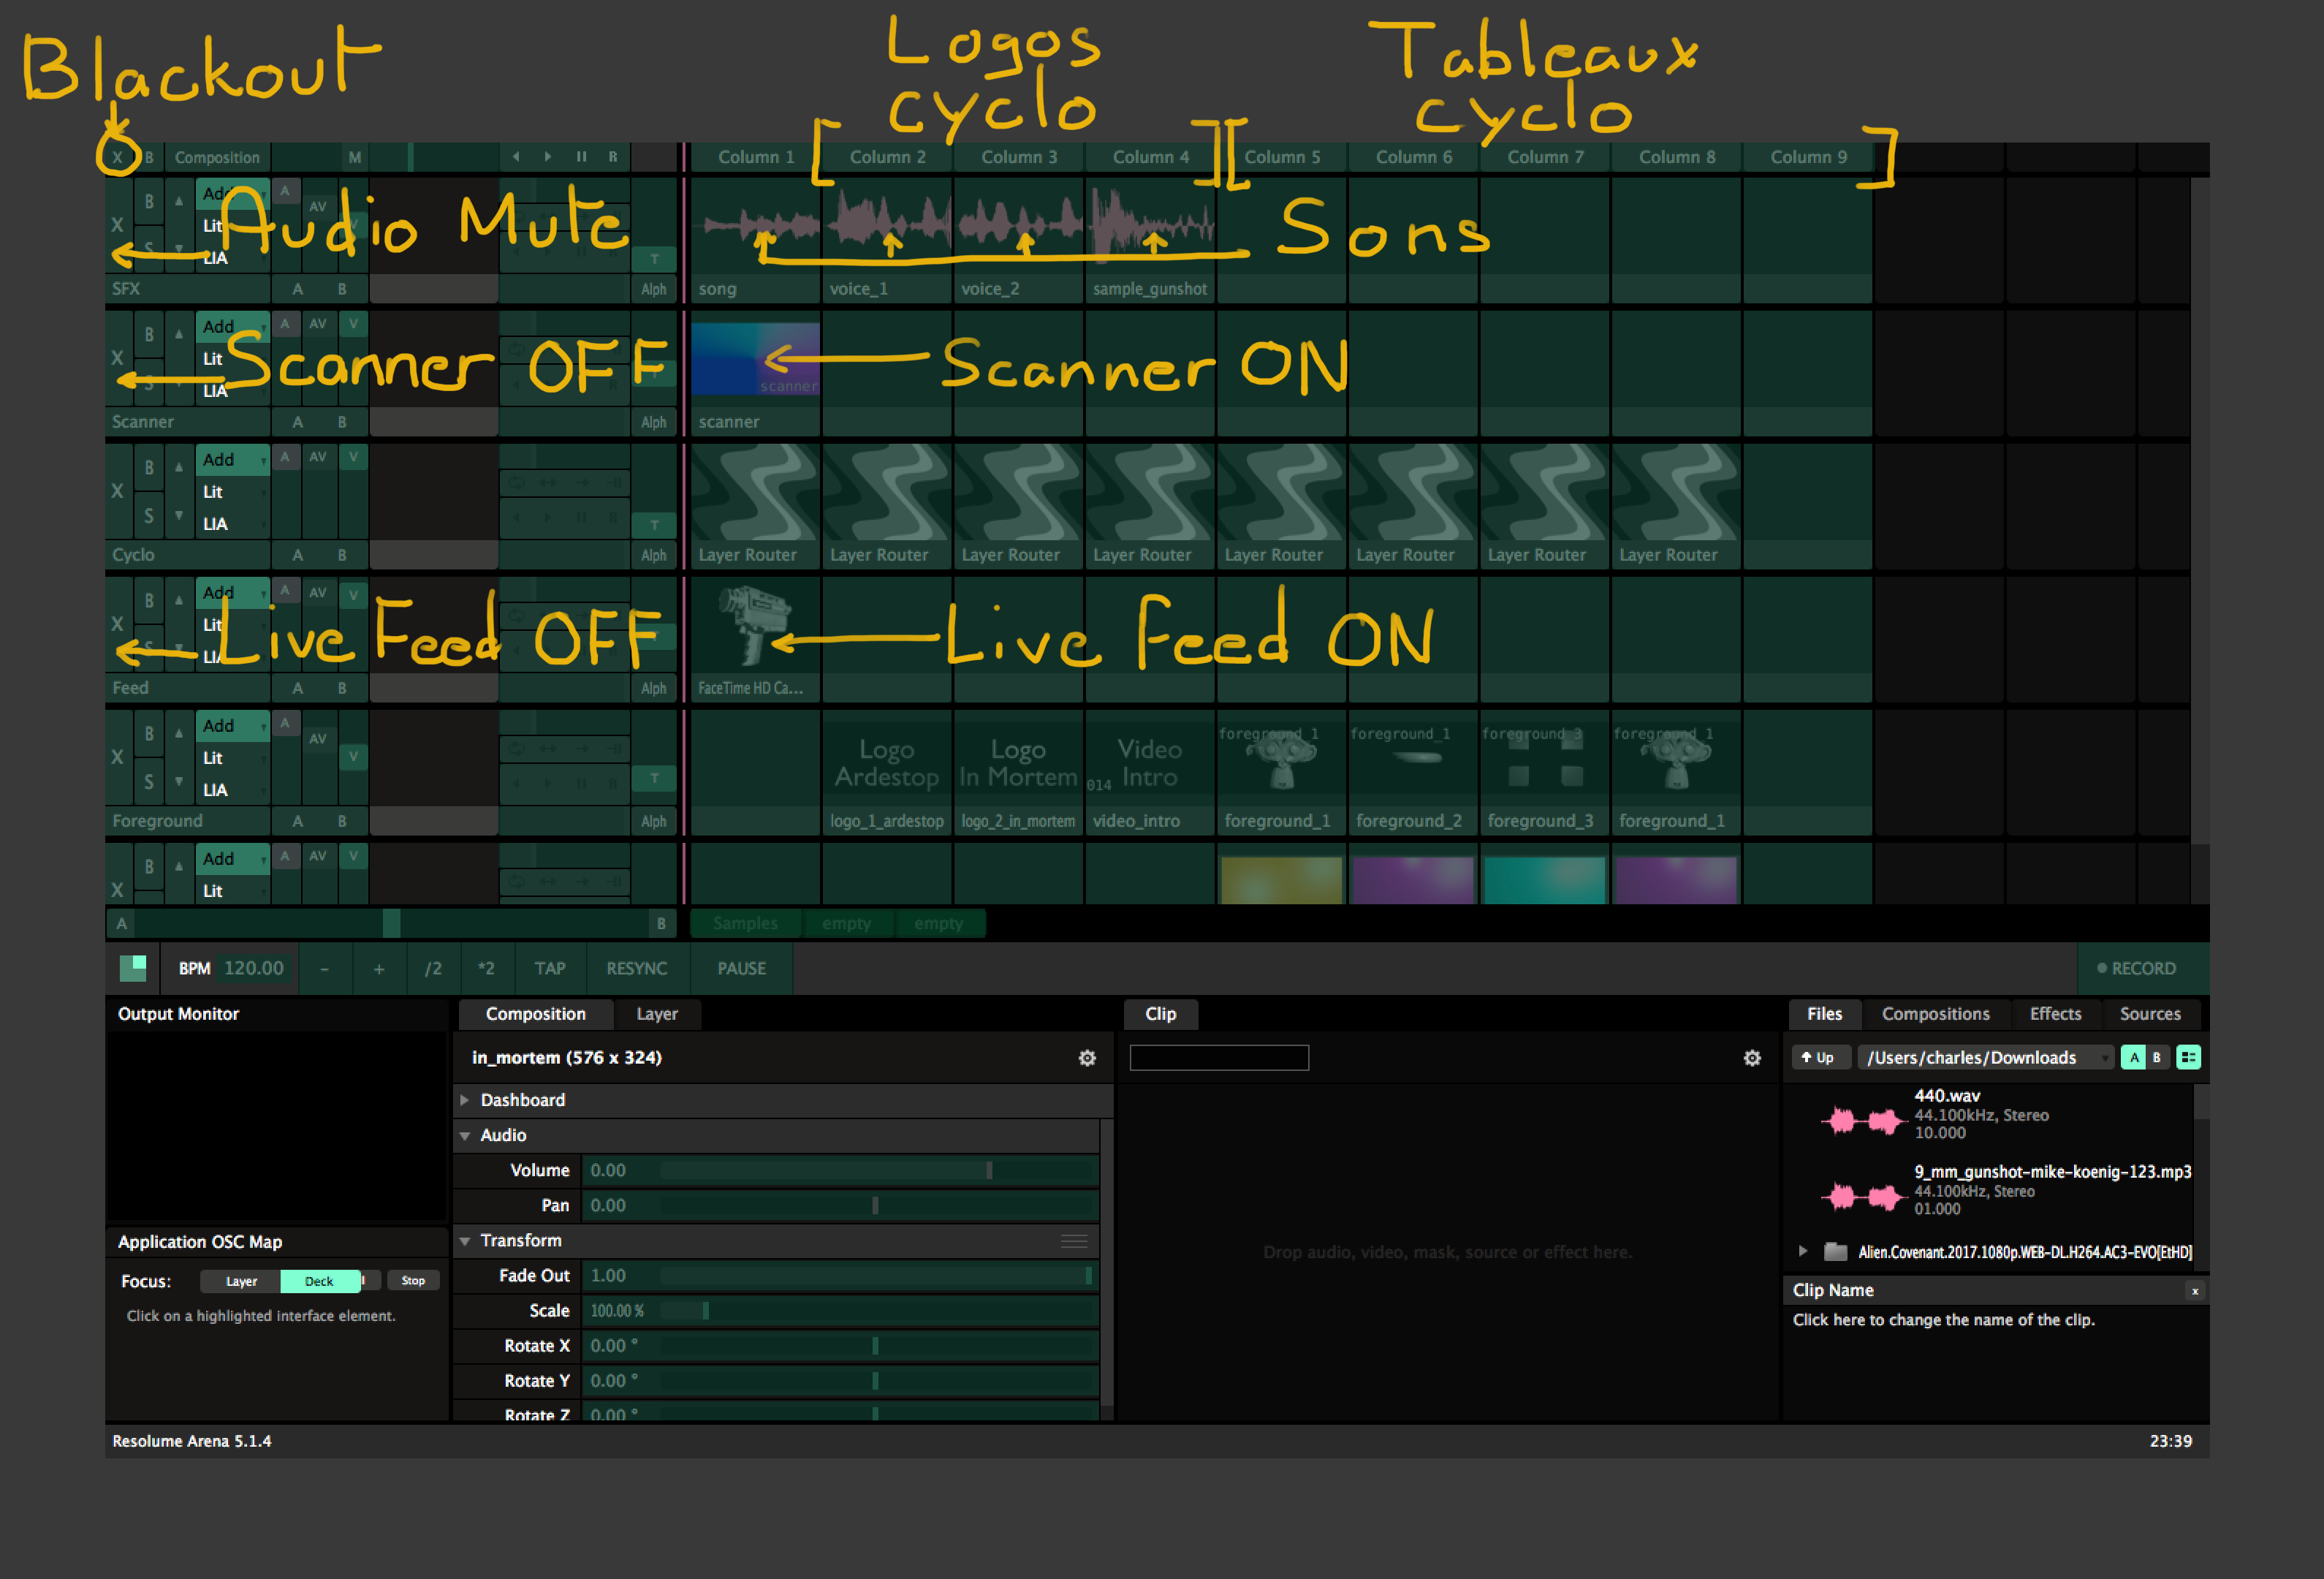Bypass the Foreground layer with B
The width and height of the screenshot is (2324, 1579).
pyautogui.click(x=149, y=733)
